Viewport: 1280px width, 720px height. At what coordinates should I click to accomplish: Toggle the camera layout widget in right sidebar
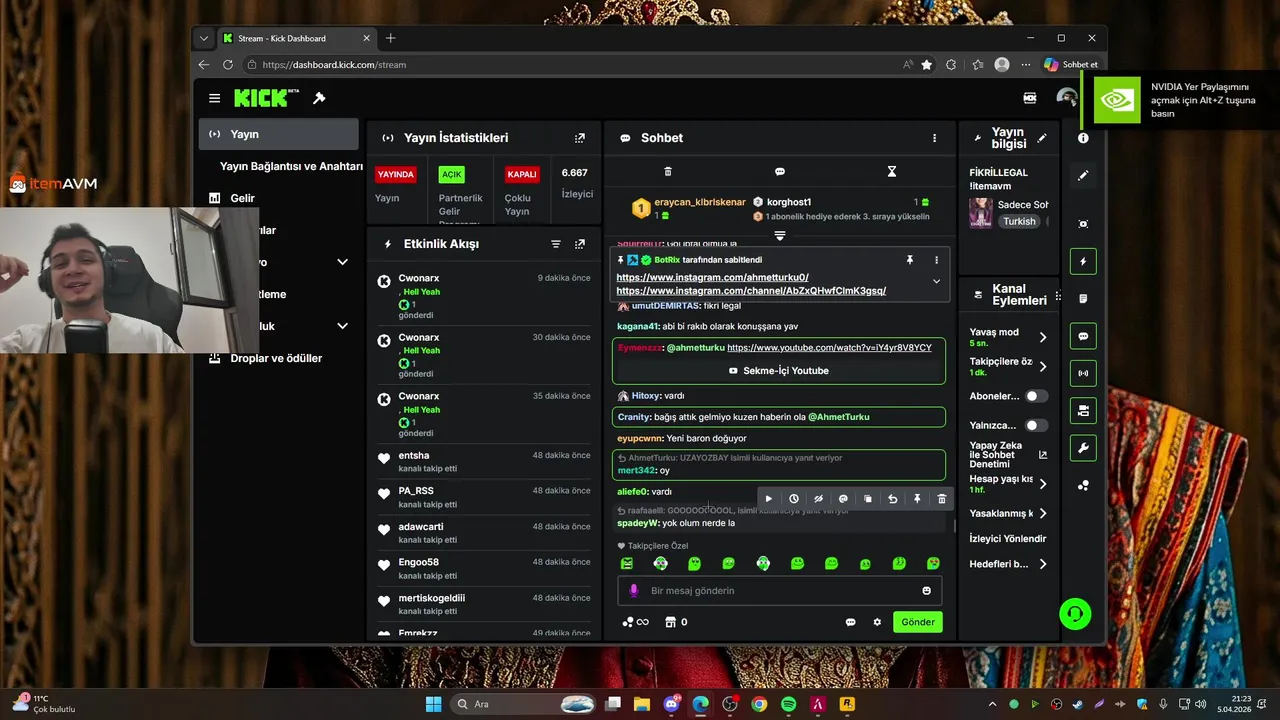(x=1083, y=410)
